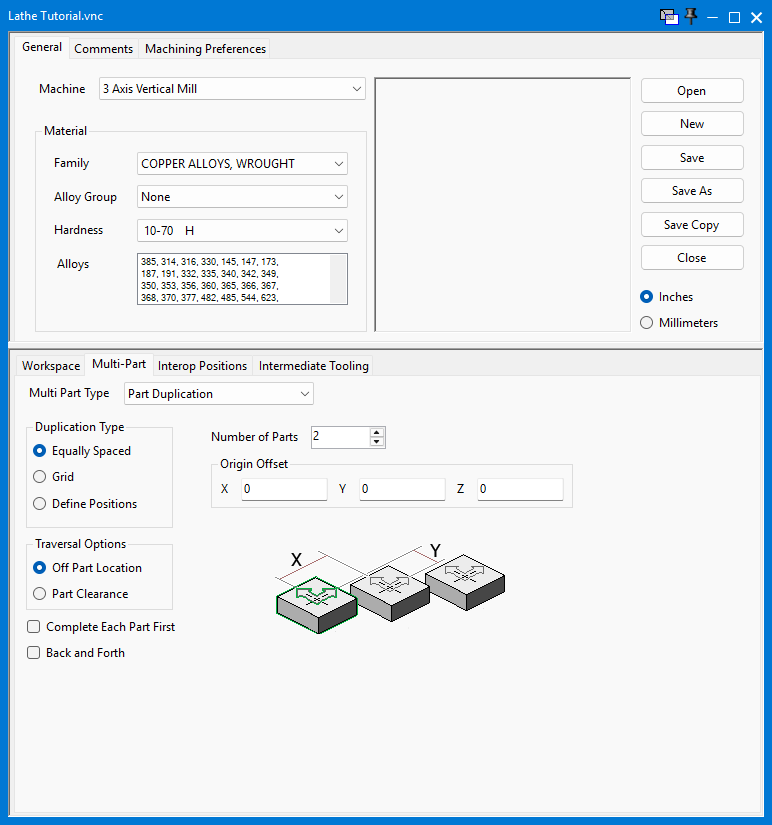This screenshot has width=772, height=825.
Task: Open the Intermediate Tooling tab
Action: tap(313, 366)
